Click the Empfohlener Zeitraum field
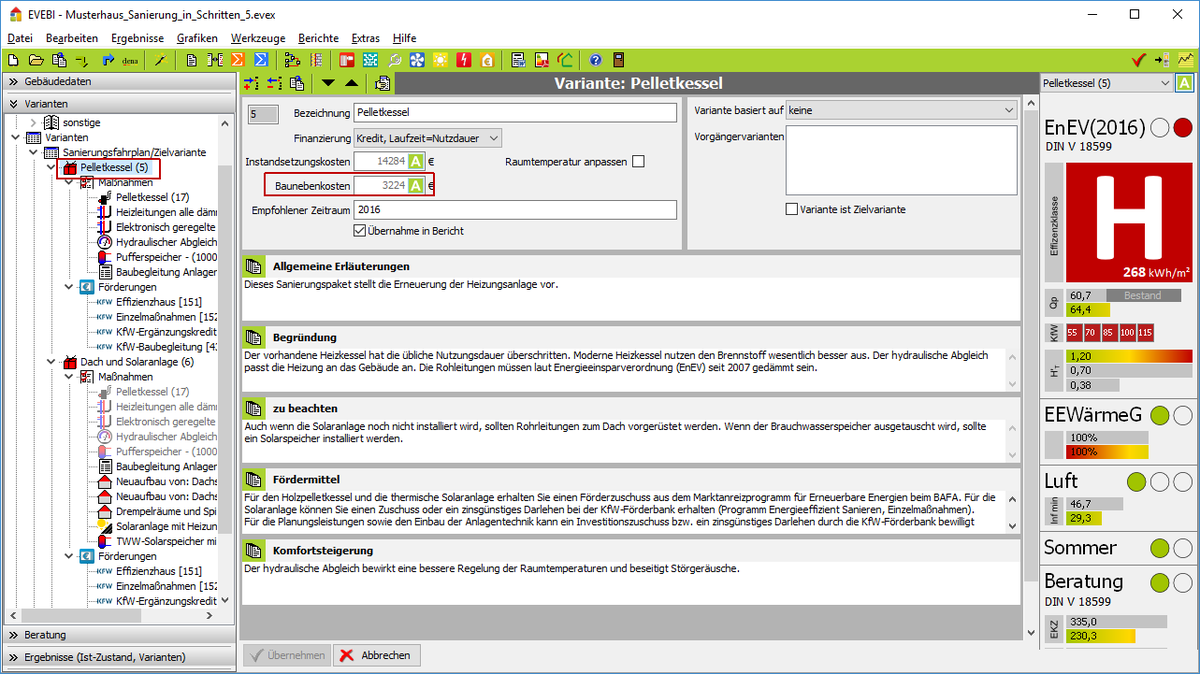Image resolution: width=1200 pixels, height=674 pixels. click(515, 210)
